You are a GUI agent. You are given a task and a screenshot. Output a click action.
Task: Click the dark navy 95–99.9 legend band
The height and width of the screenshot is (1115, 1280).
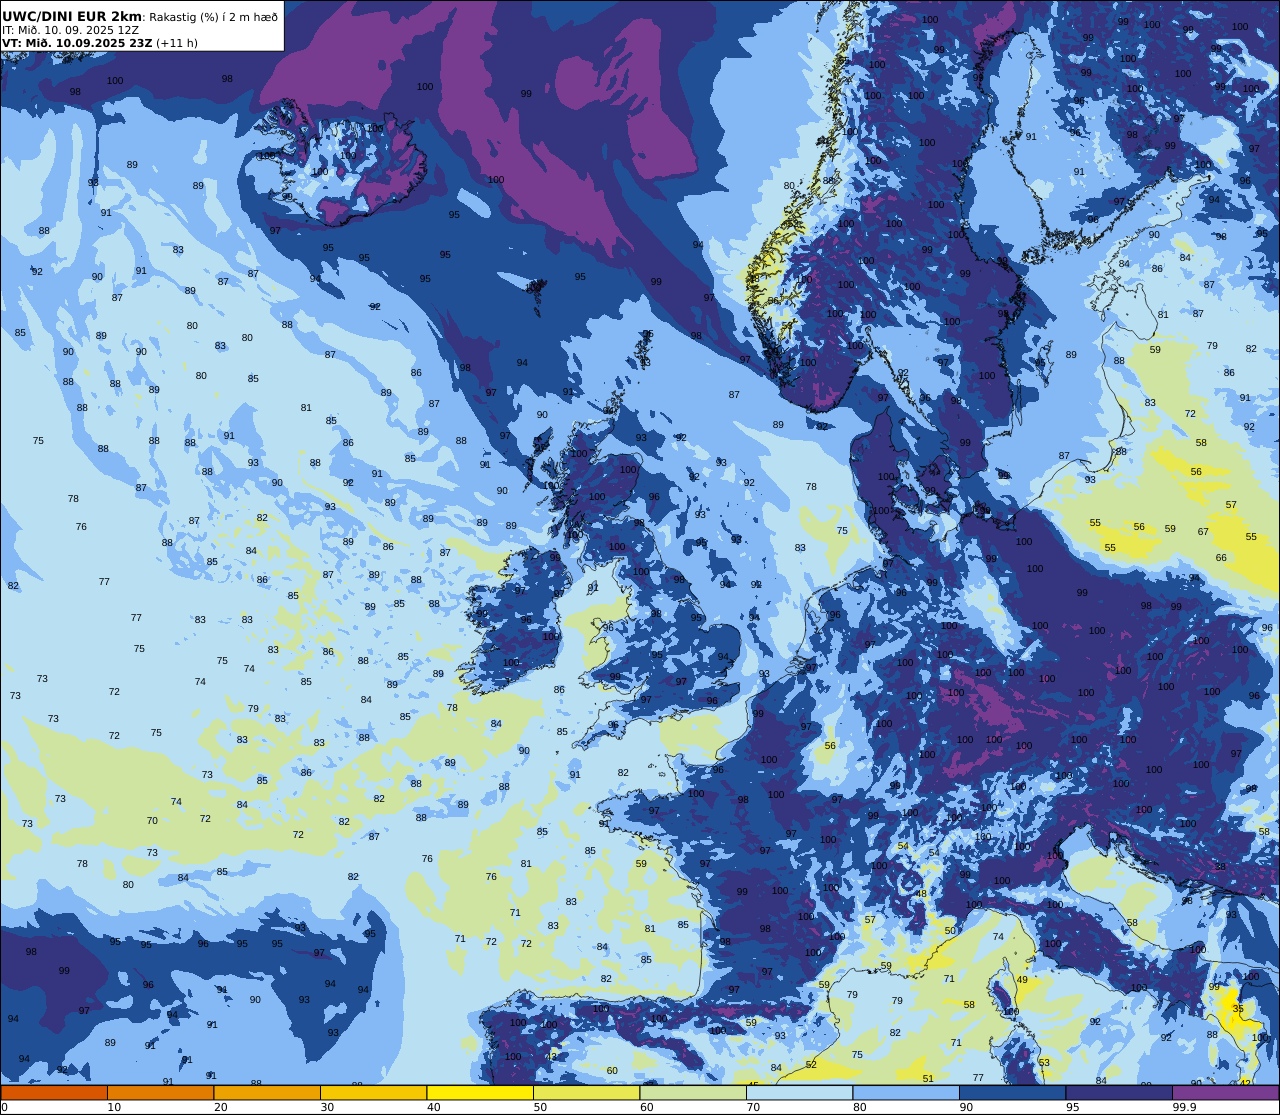[1119, 1092]
